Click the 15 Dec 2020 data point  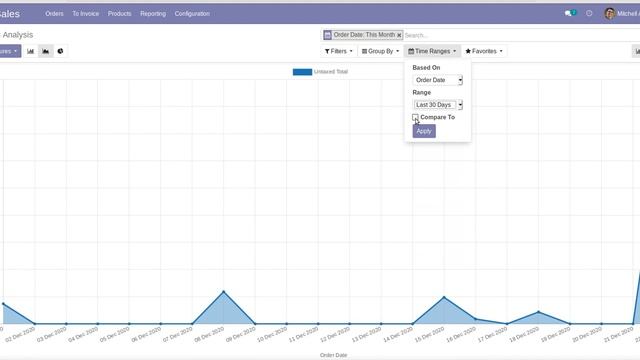(x=444, y=298)
